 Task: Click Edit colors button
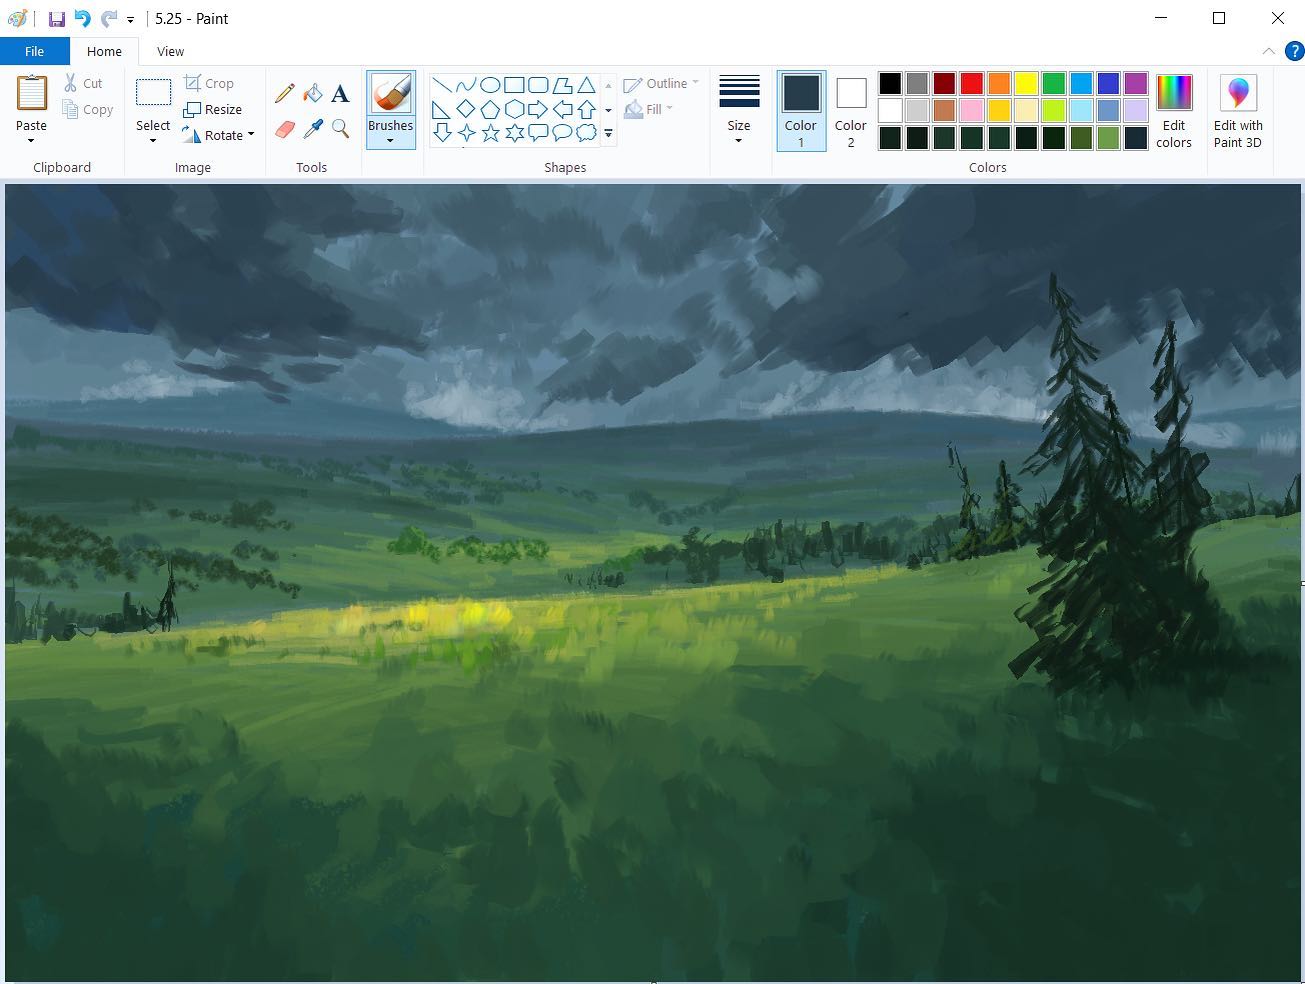(1174, 111)
